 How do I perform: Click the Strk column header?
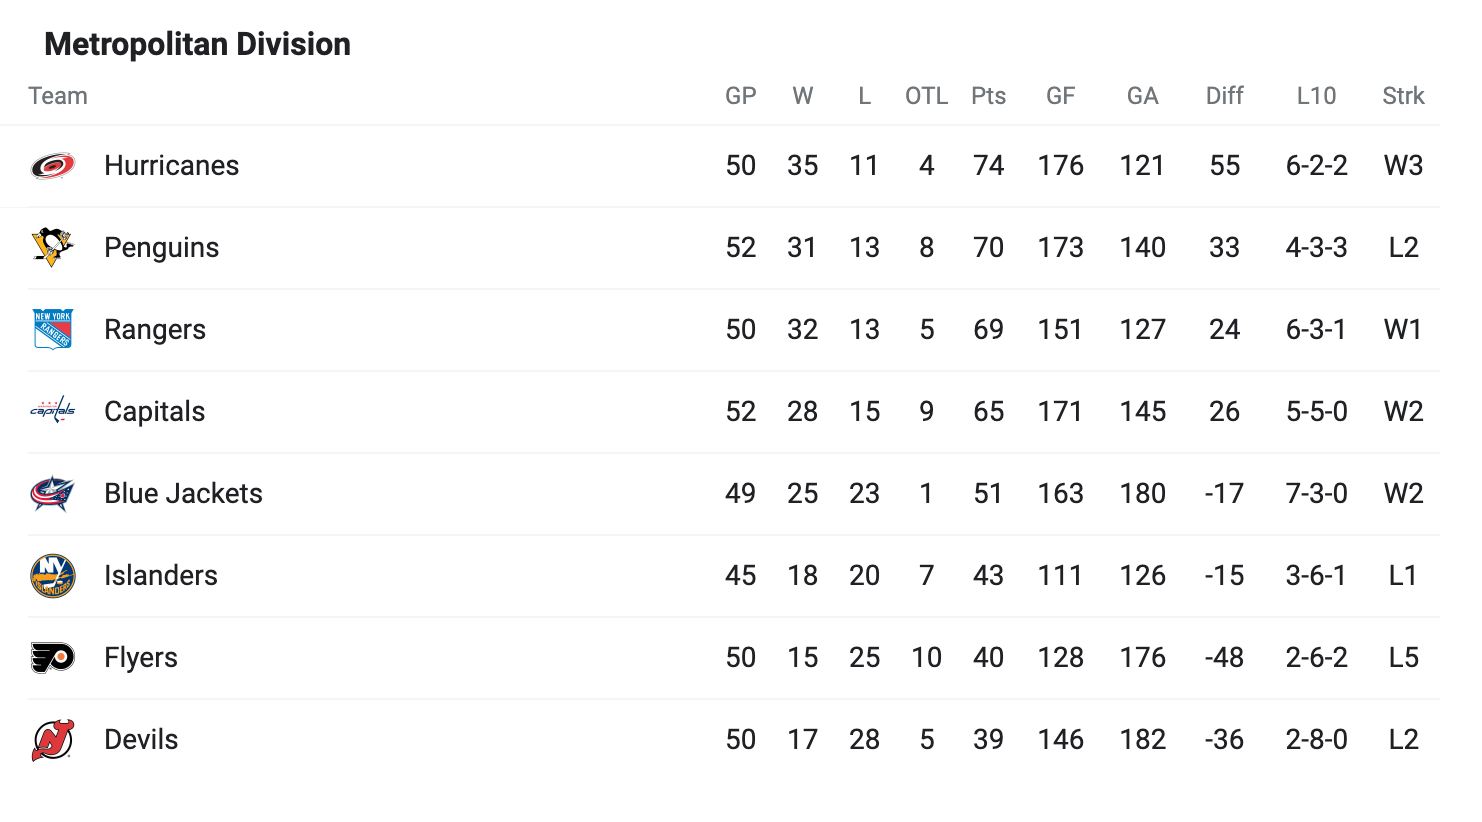click(x=1403, y=96)
